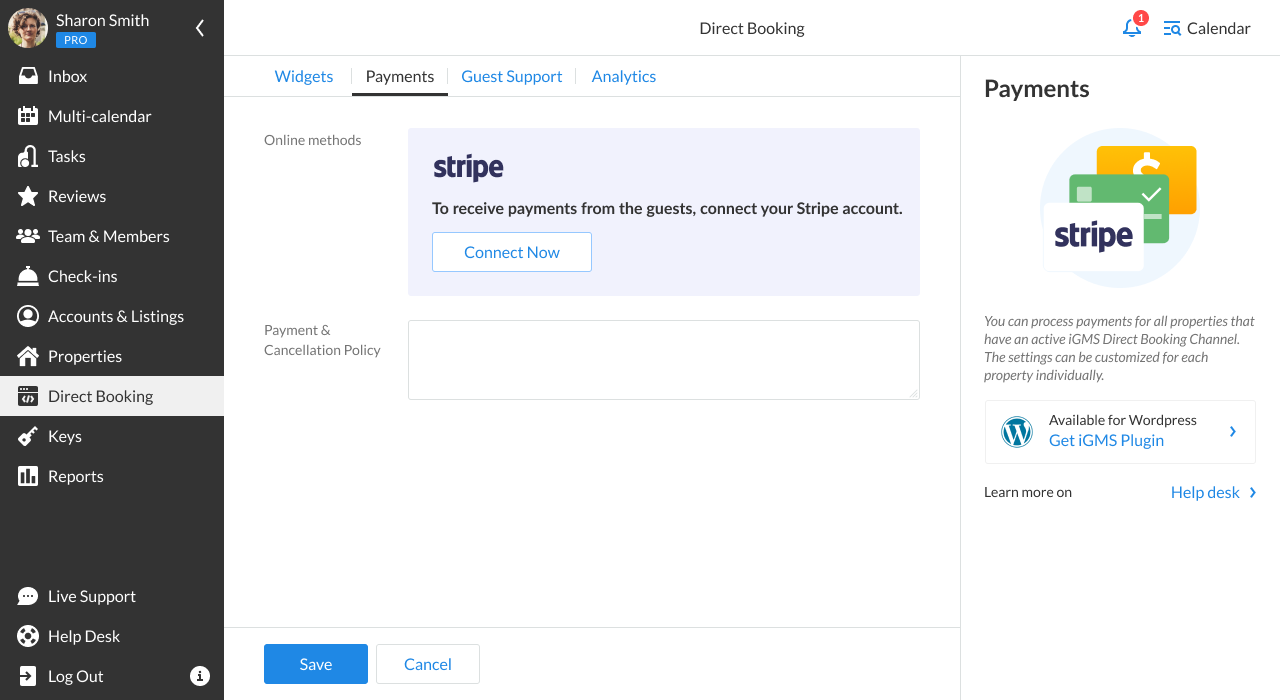Screen dimensions: 1280x700
Task: Expand the Available for Wordpress chevron
Action: 1233,431
